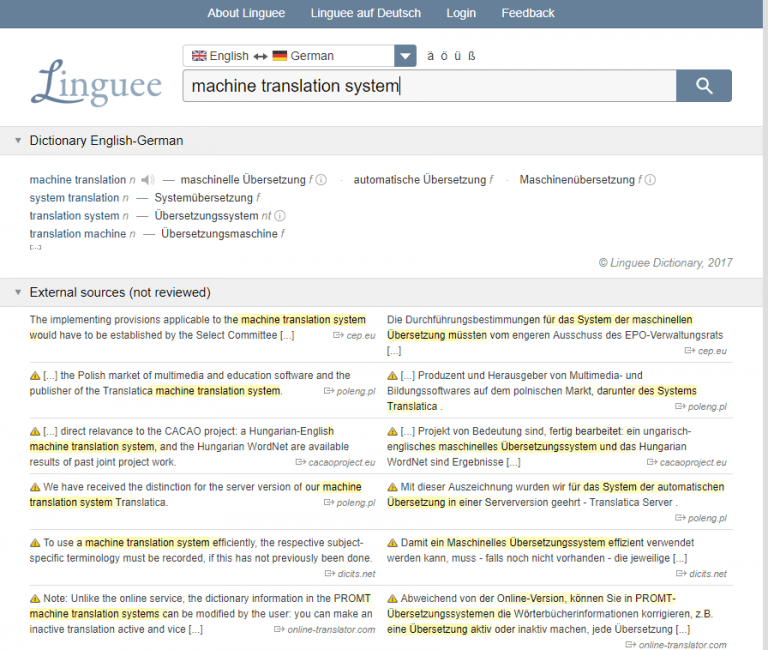
Task: Open info icon next to Maschinenübersetzung
Action: pos(650,180)
